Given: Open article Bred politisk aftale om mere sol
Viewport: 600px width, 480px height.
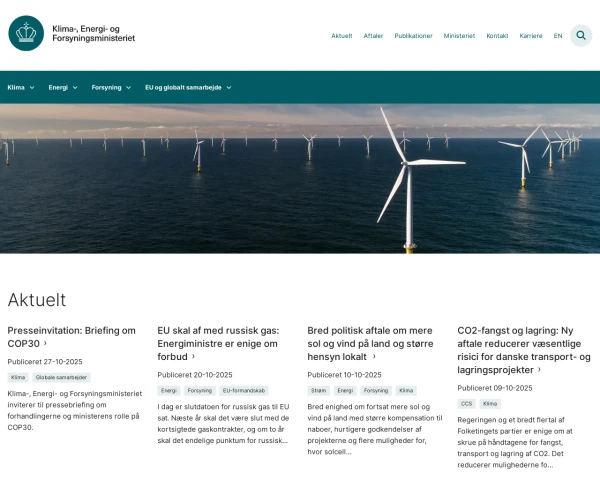Looking at the screenshot, I should pyautogui.click(x=370, y=343).
